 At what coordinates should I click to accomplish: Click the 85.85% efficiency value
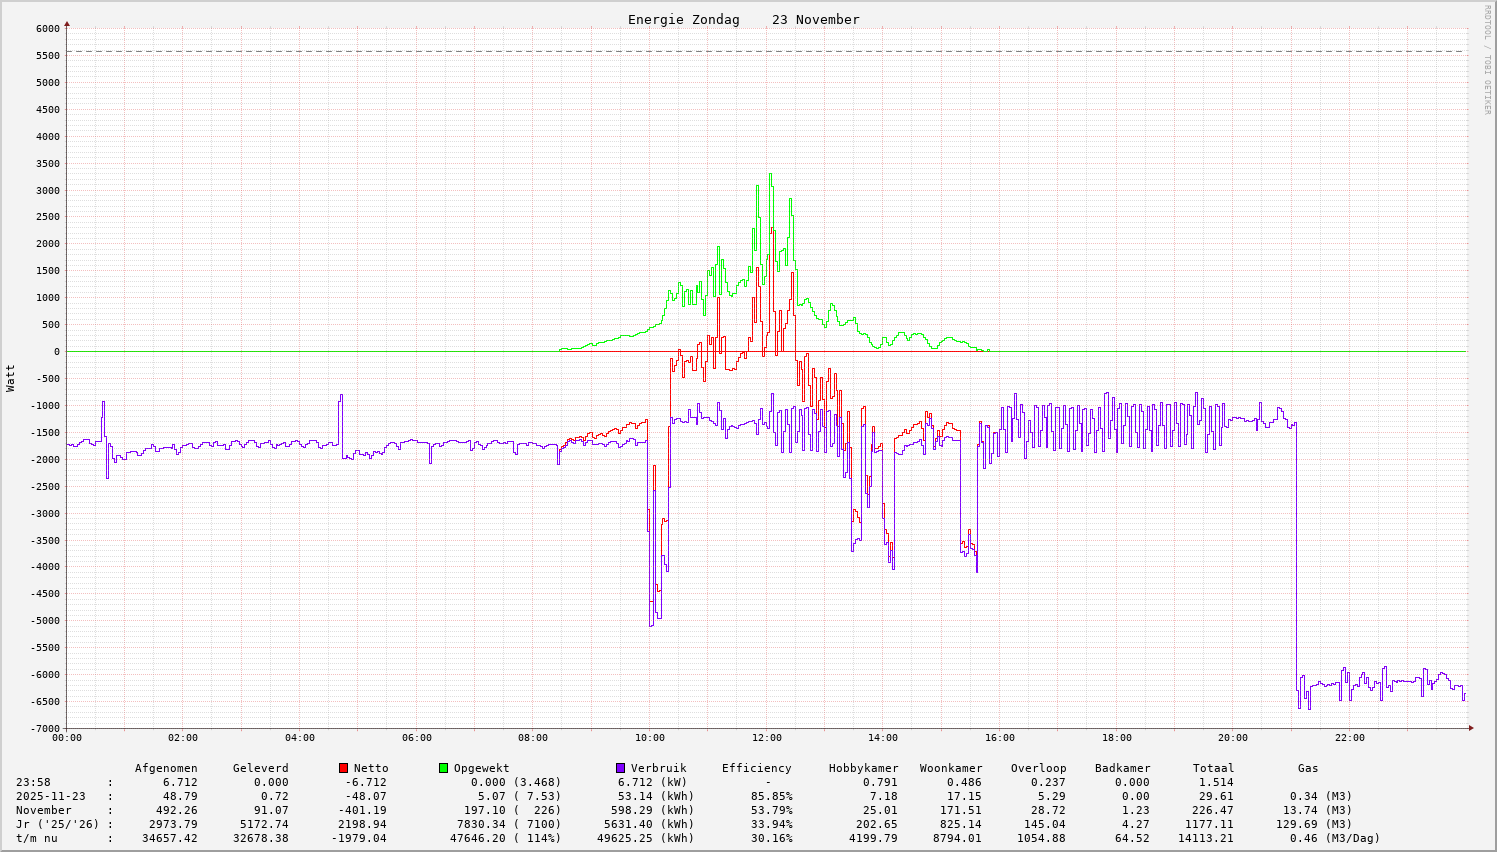pos(771,796)
